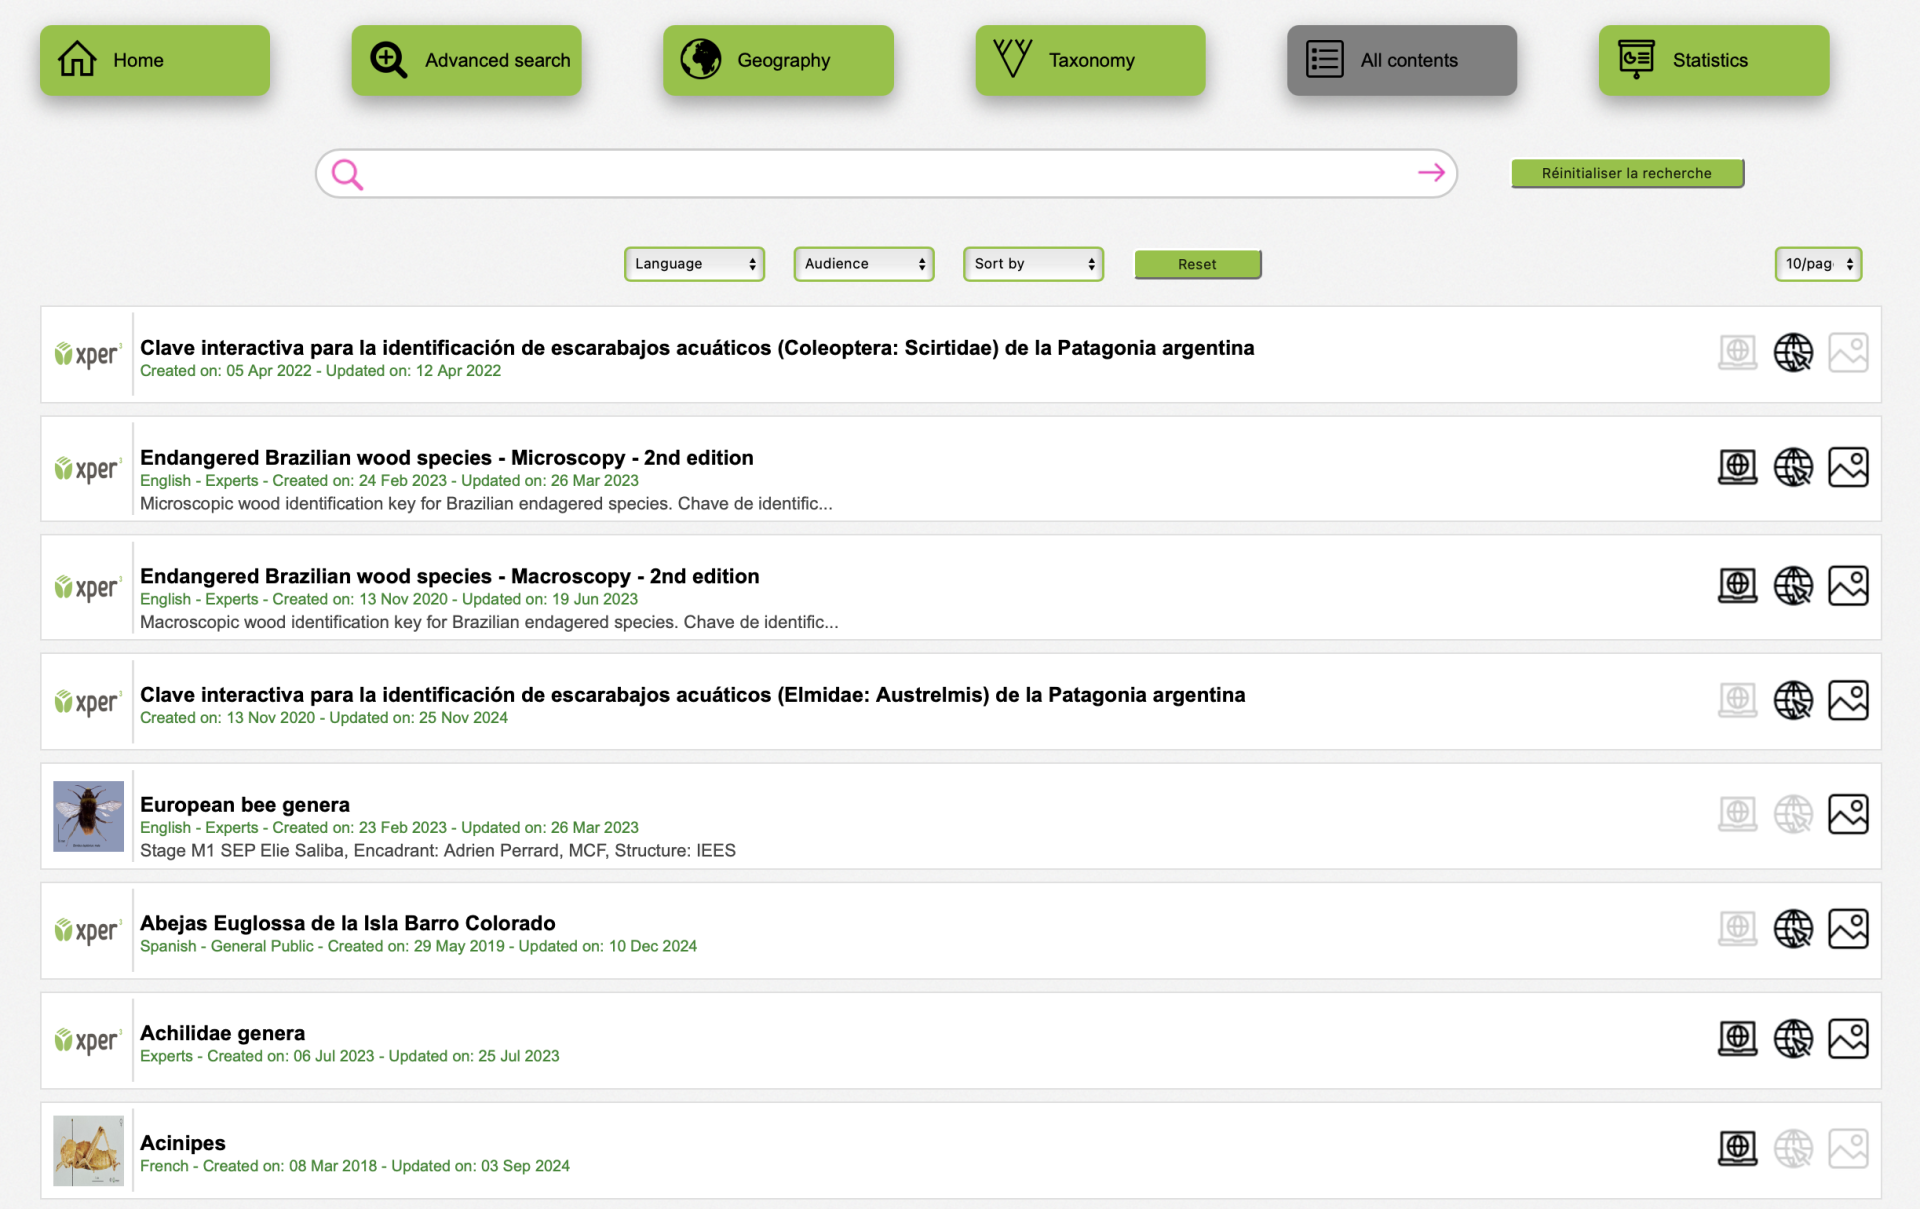
Task: Go to the Geography tab
Action: pos(778,60)
